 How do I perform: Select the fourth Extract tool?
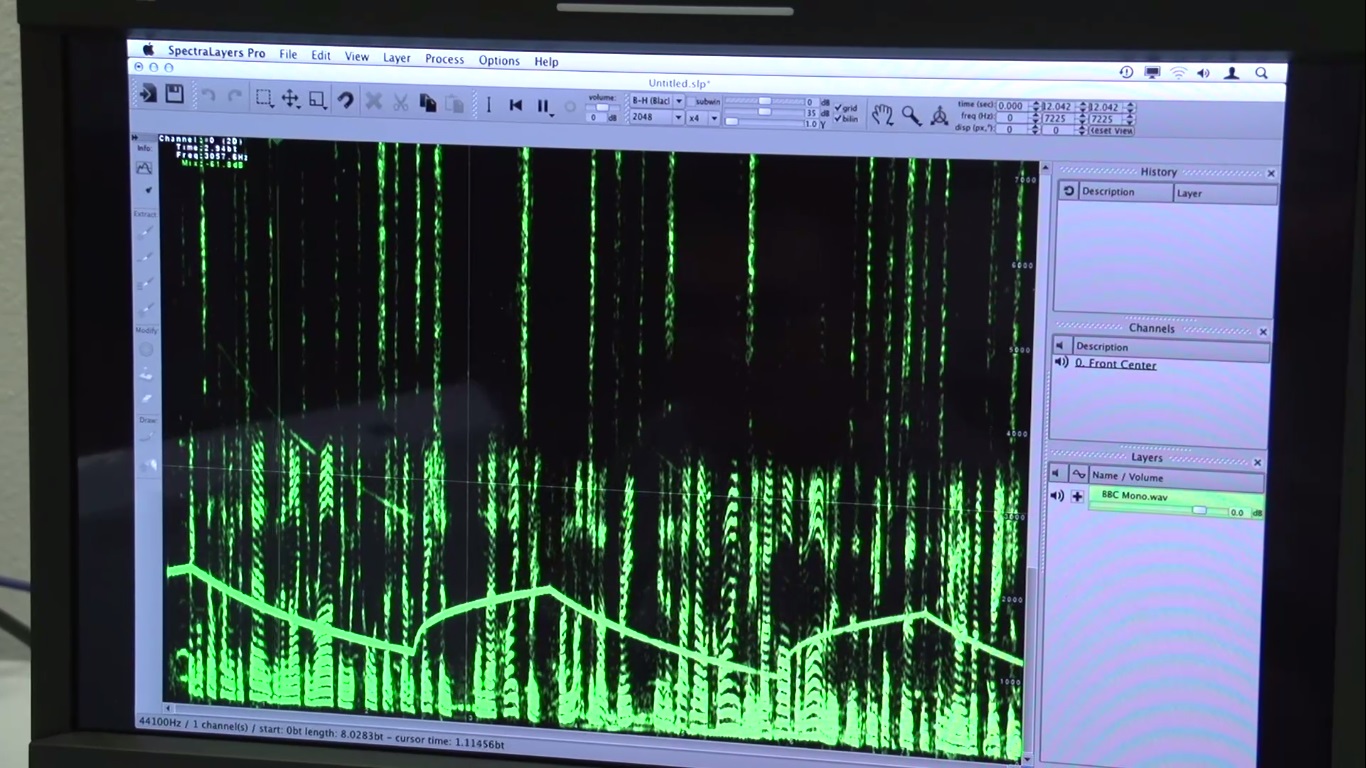click(x=146, y=310)
